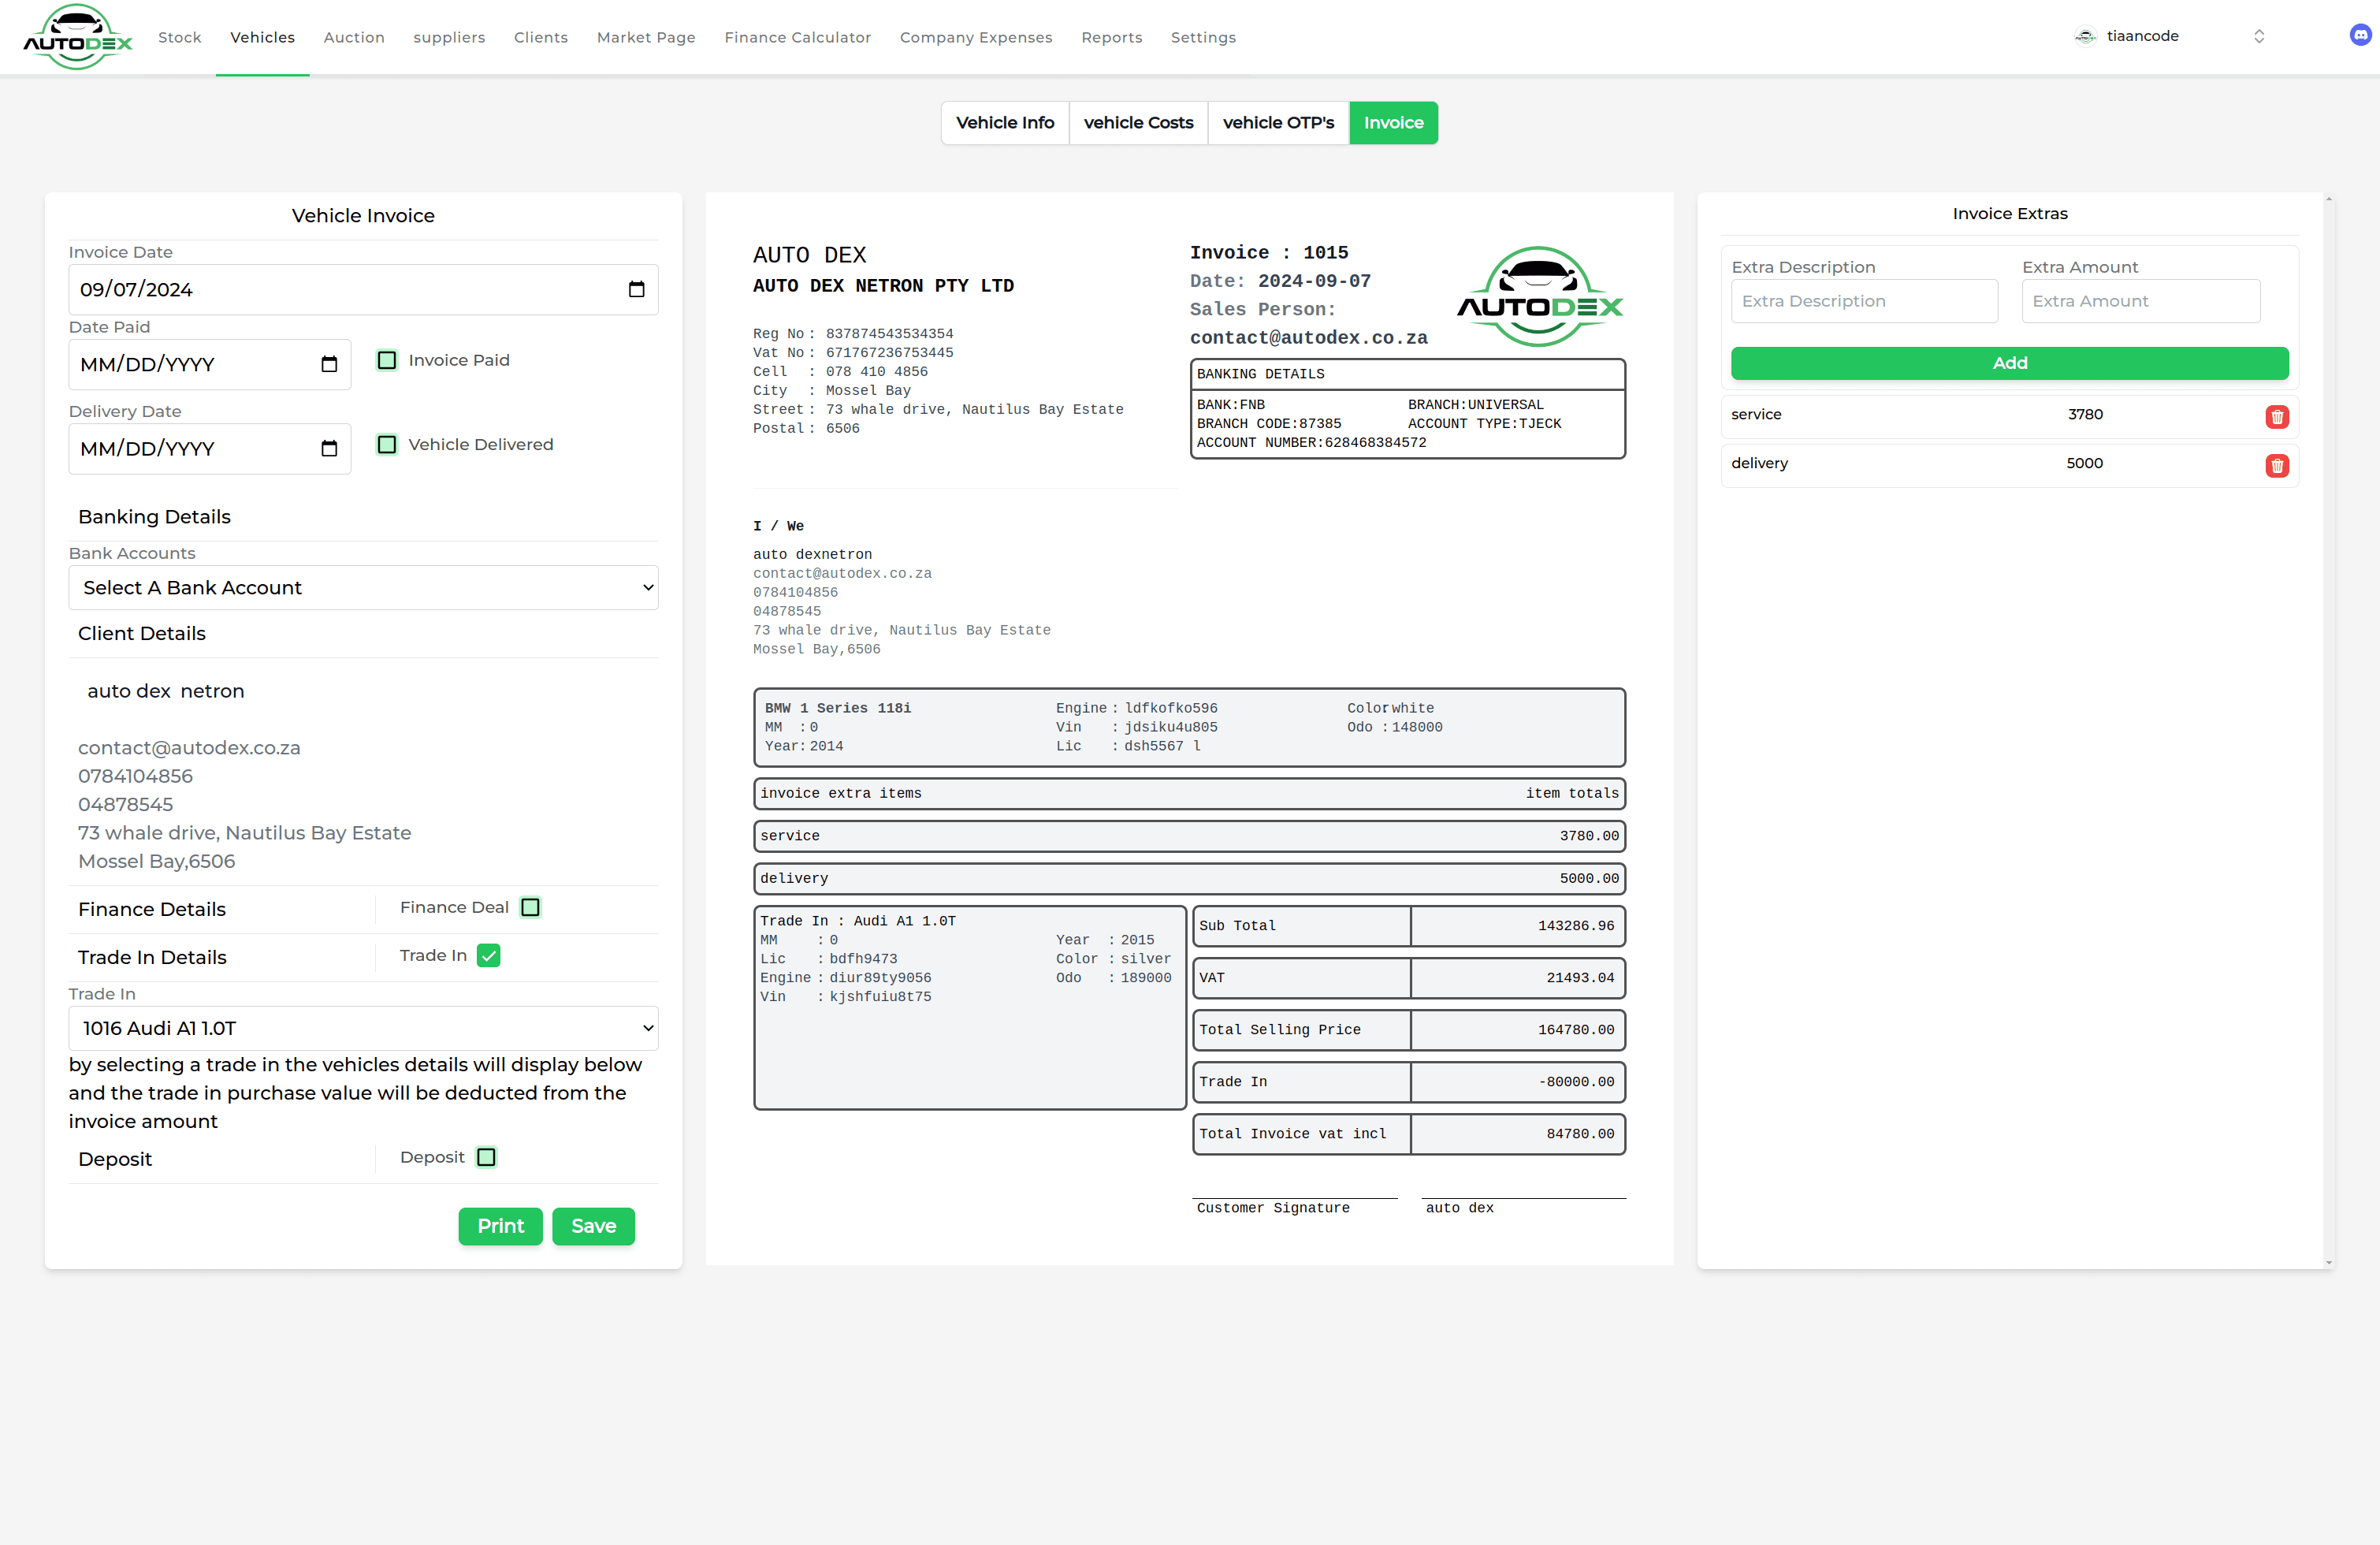Image resolution: width=2380 pixels, height=1545 pixels.
Task: Click the Invoice Date field 09/07/2024
Action: [x=363, y=289]
